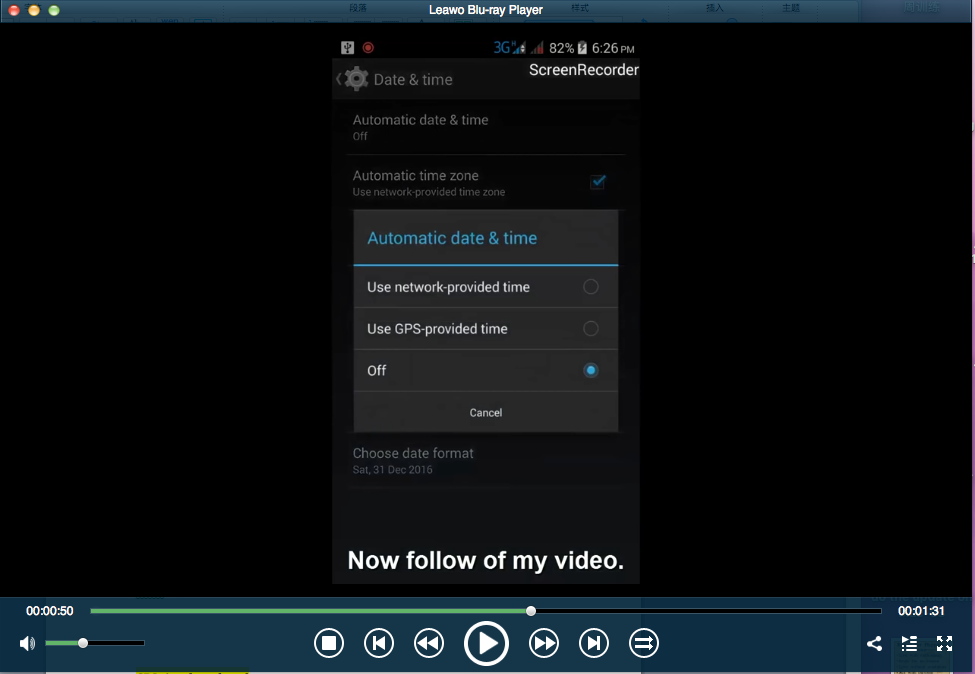The height and width of the screenshot is (674, 975).
Task: Rewind the video
Action: tap(429, 643)
